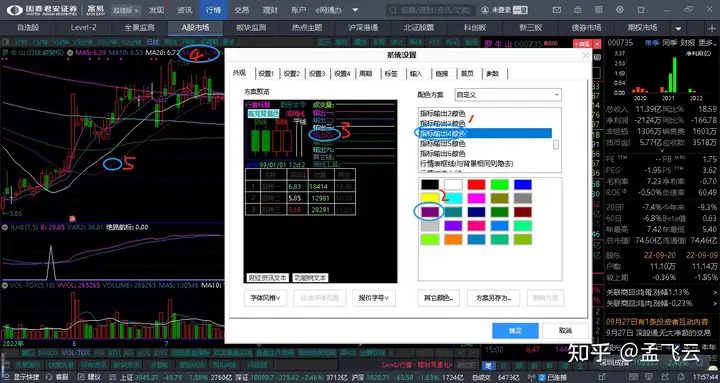Click the lock icon in the title bar
Viewport: 720px width, 383px height.
tap(578, 10)
